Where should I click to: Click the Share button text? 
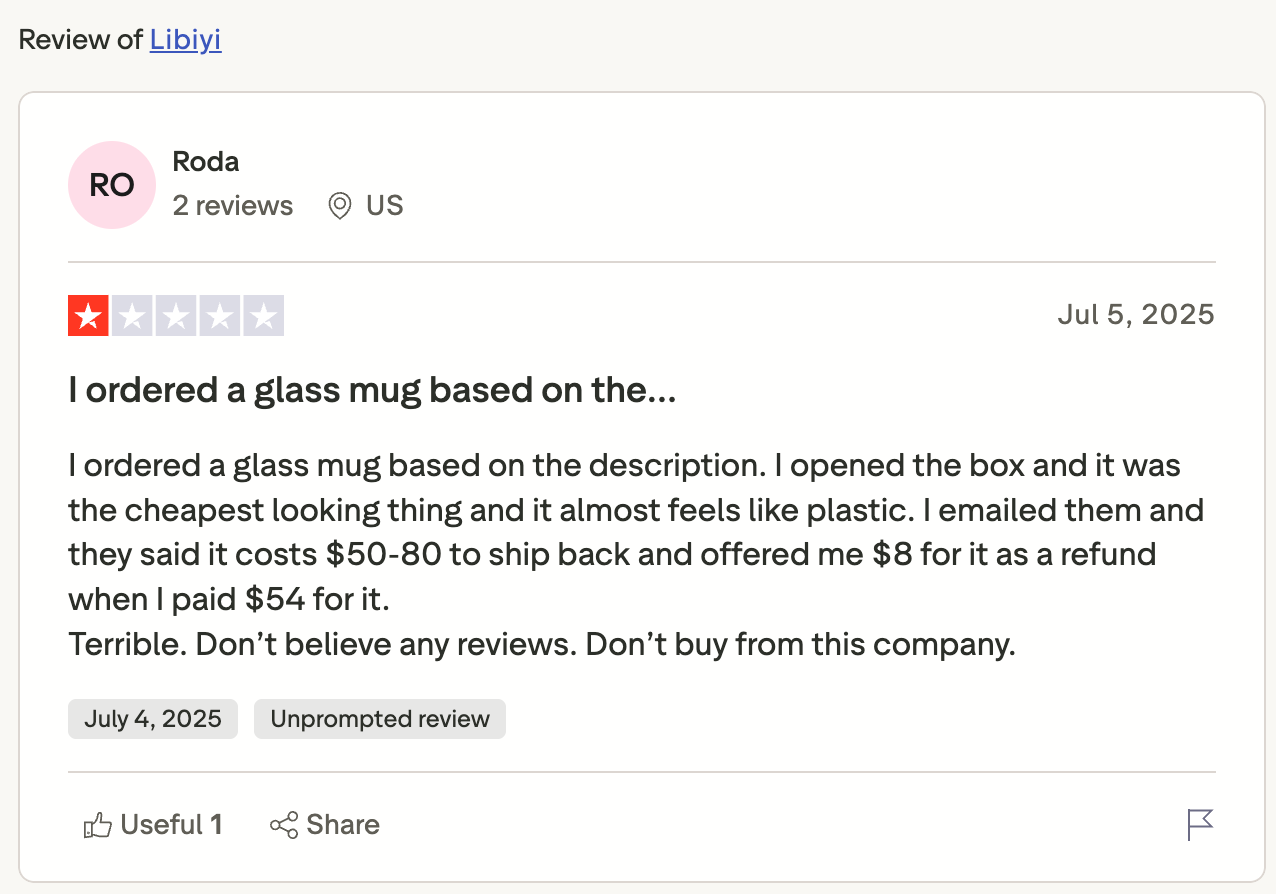pyautogui.click(x=343, y=825)
